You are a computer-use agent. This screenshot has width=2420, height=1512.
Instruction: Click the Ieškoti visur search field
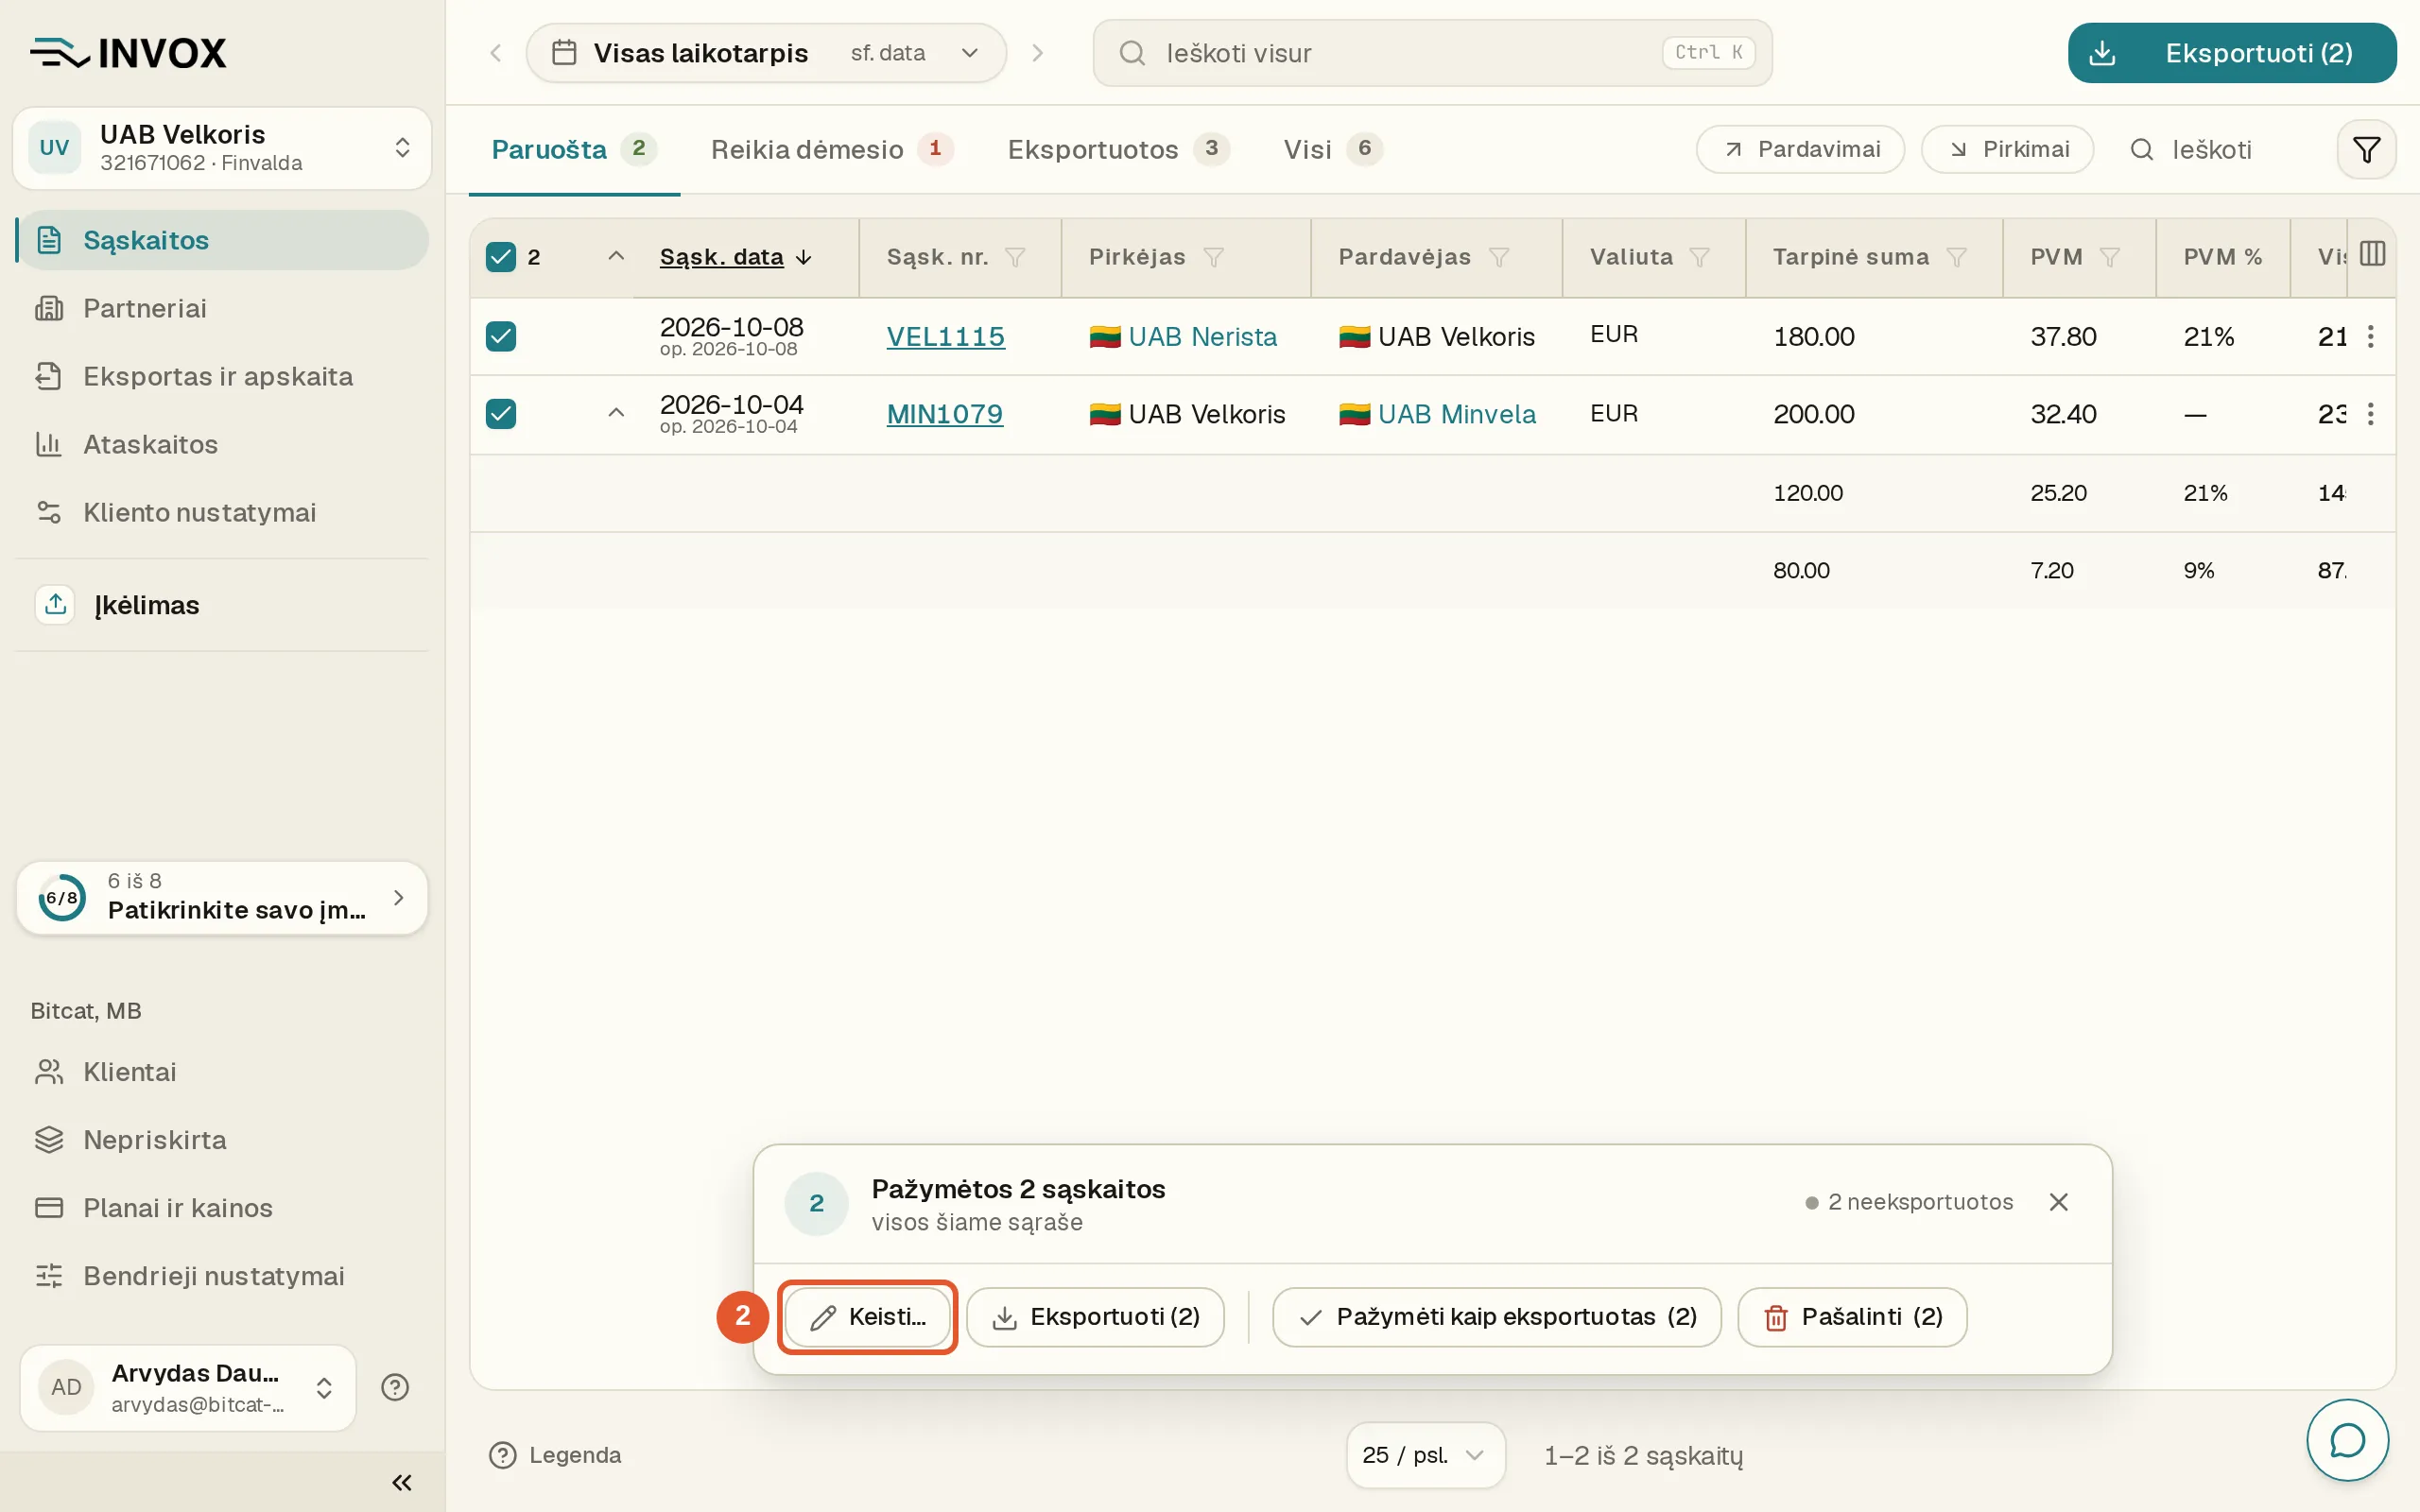1432,53
